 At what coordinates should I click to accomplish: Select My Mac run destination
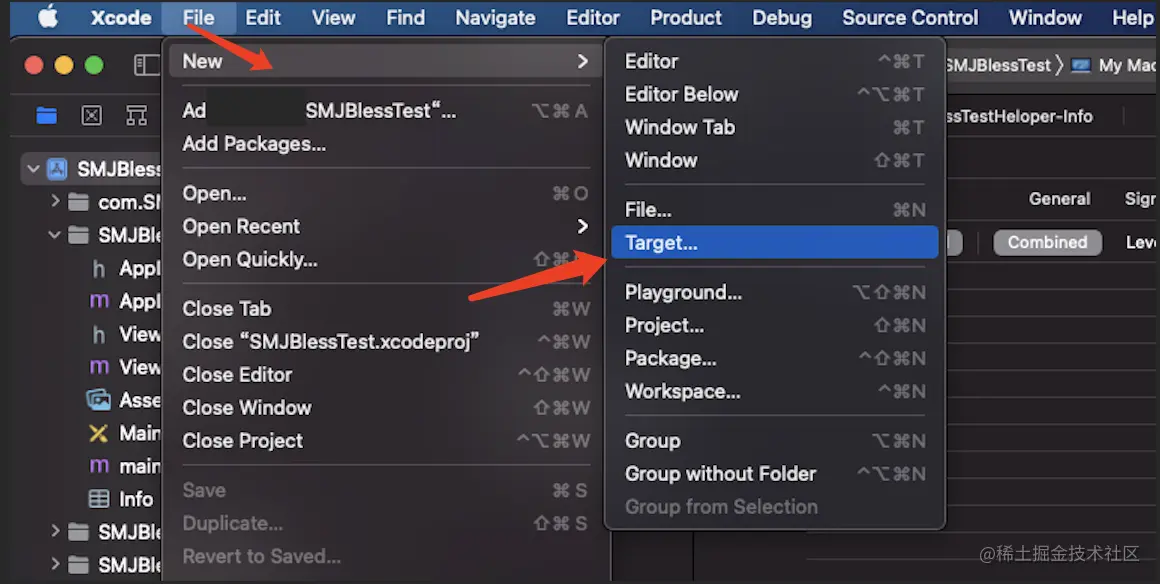click(x=1114, y=66)
